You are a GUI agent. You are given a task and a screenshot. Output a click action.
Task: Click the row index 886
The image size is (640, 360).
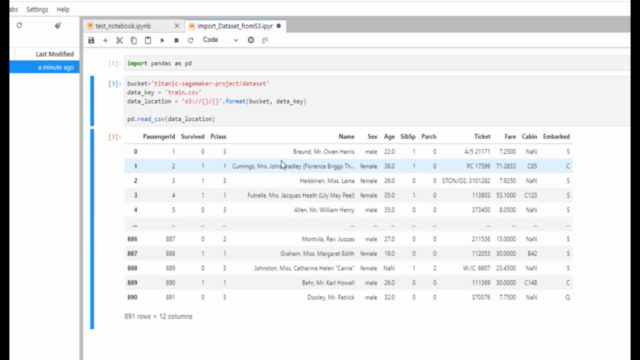tap(132, 239)
